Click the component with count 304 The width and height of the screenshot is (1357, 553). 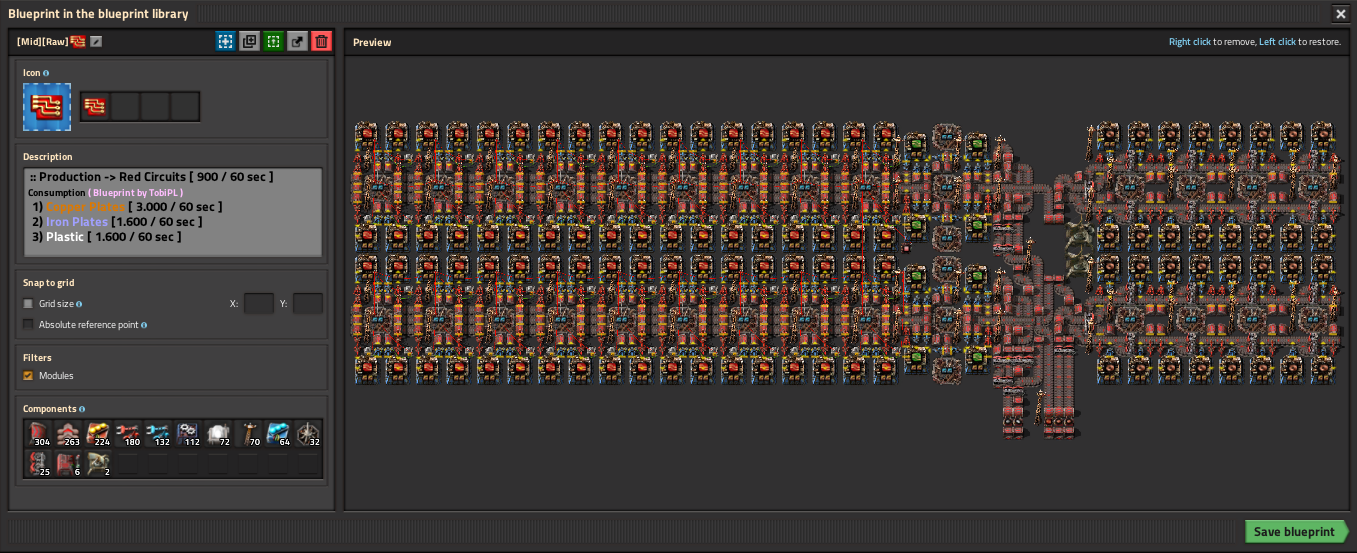tap(39, 434)
